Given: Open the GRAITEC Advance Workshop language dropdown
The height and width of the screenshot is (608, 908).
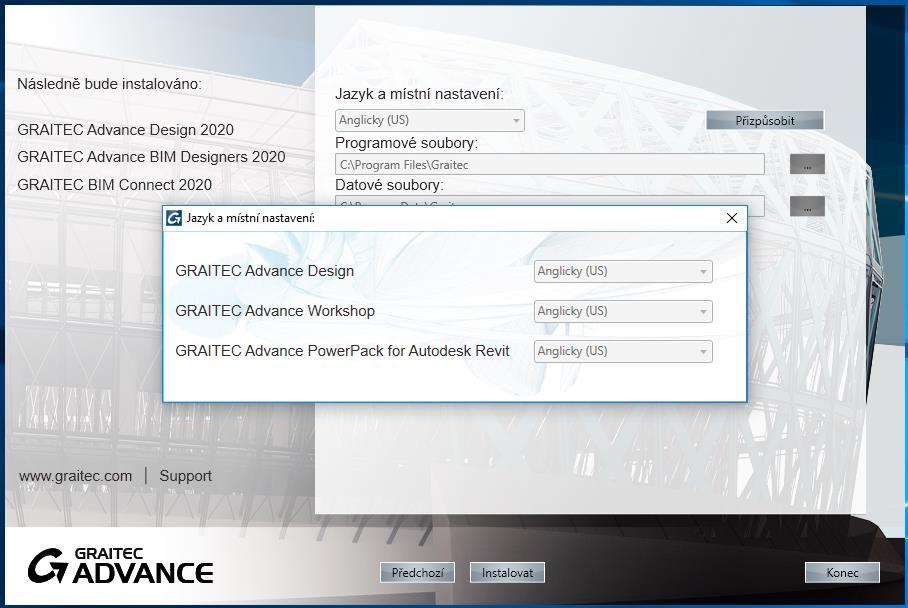Looking at the screenshot, I should point(623,311).
